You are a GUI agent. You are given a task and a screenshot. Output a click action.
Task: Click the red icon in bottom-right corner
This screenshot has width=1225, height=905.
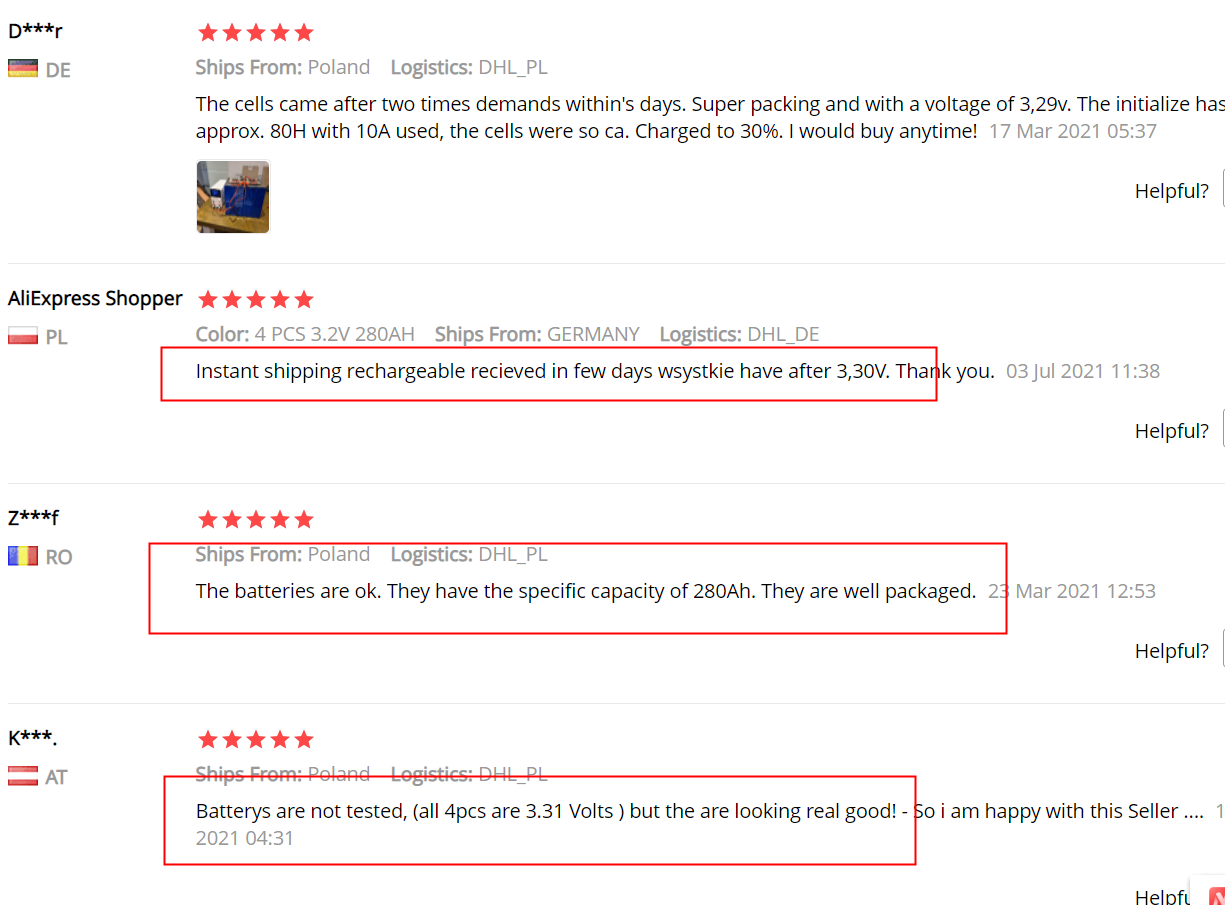[1216, 896]
